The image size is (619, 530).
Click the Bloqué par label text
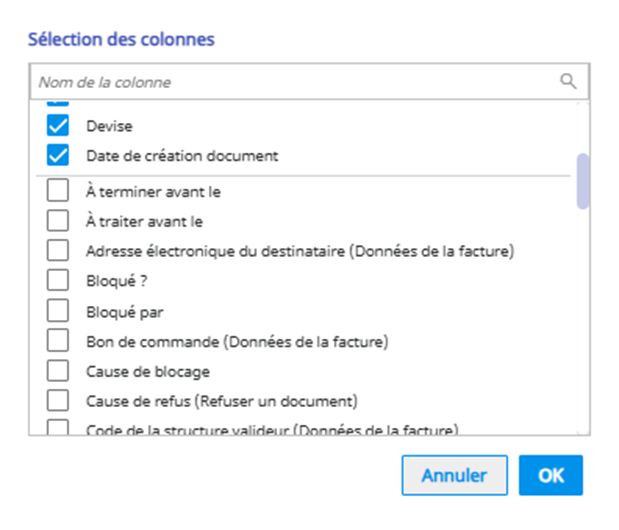coord(125,312)
